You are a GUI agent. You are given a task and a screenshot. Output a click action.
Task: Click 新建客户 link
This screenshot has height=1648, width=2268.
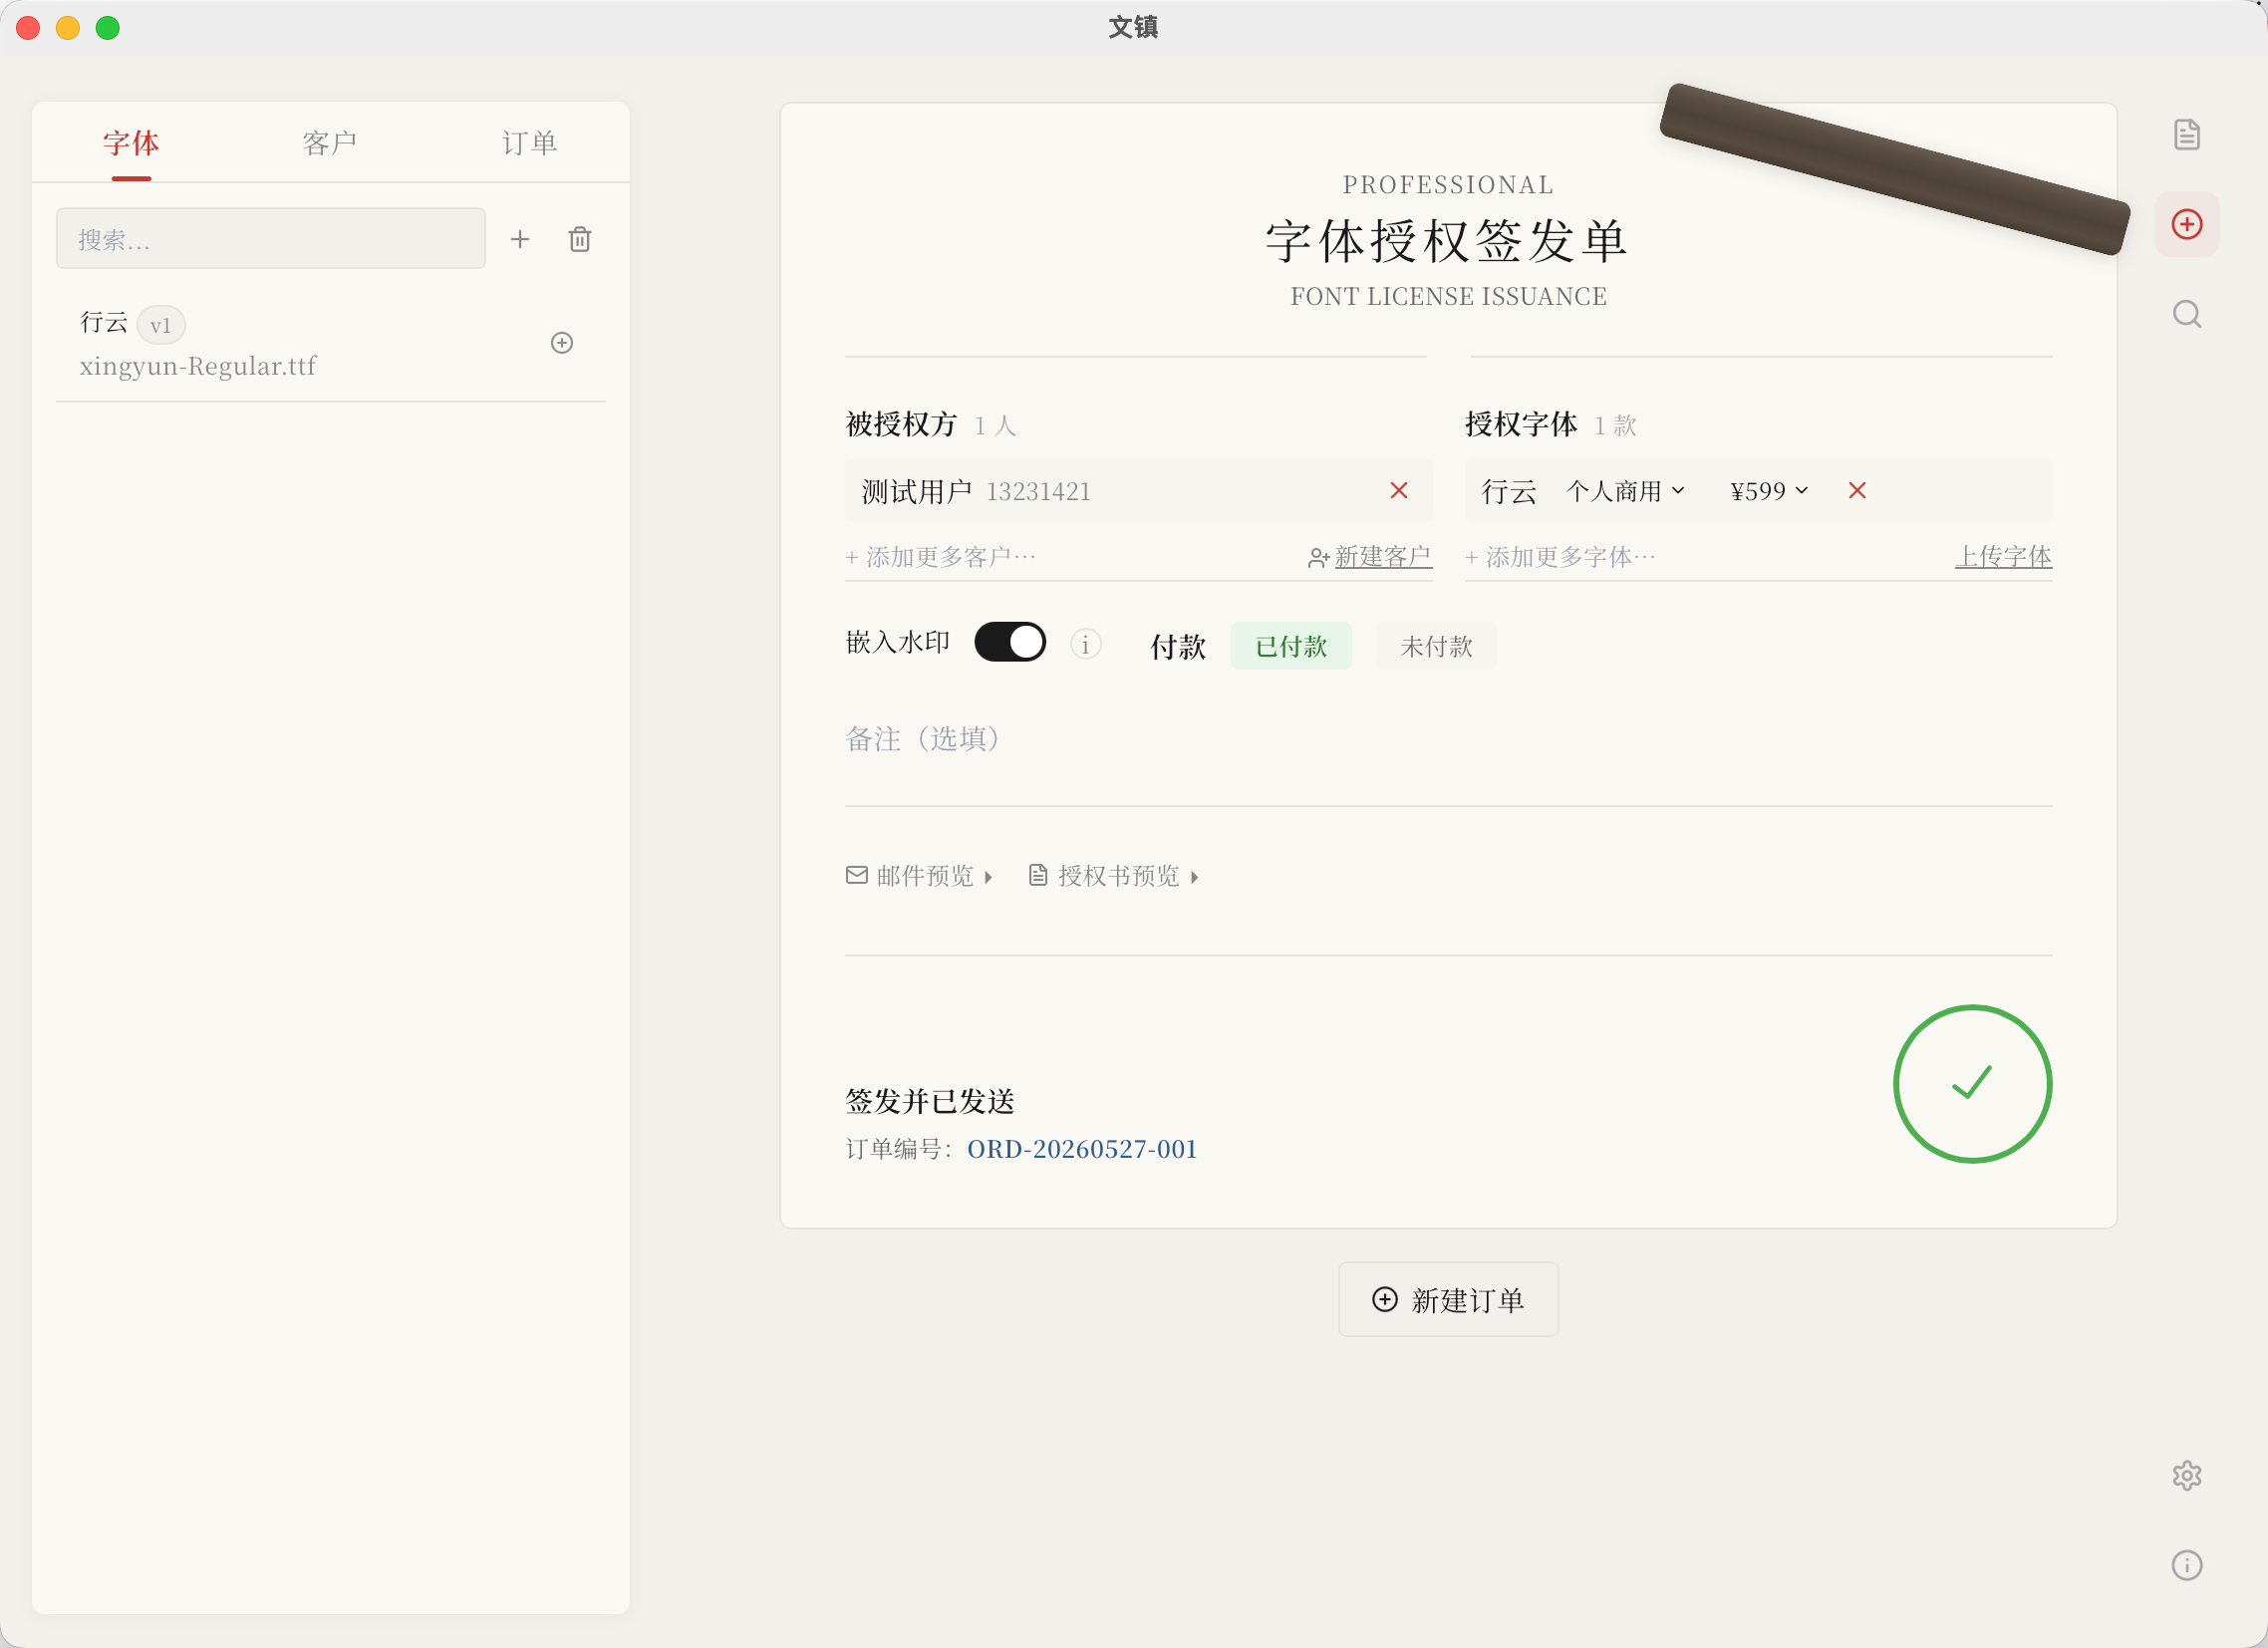[1370, 557]
